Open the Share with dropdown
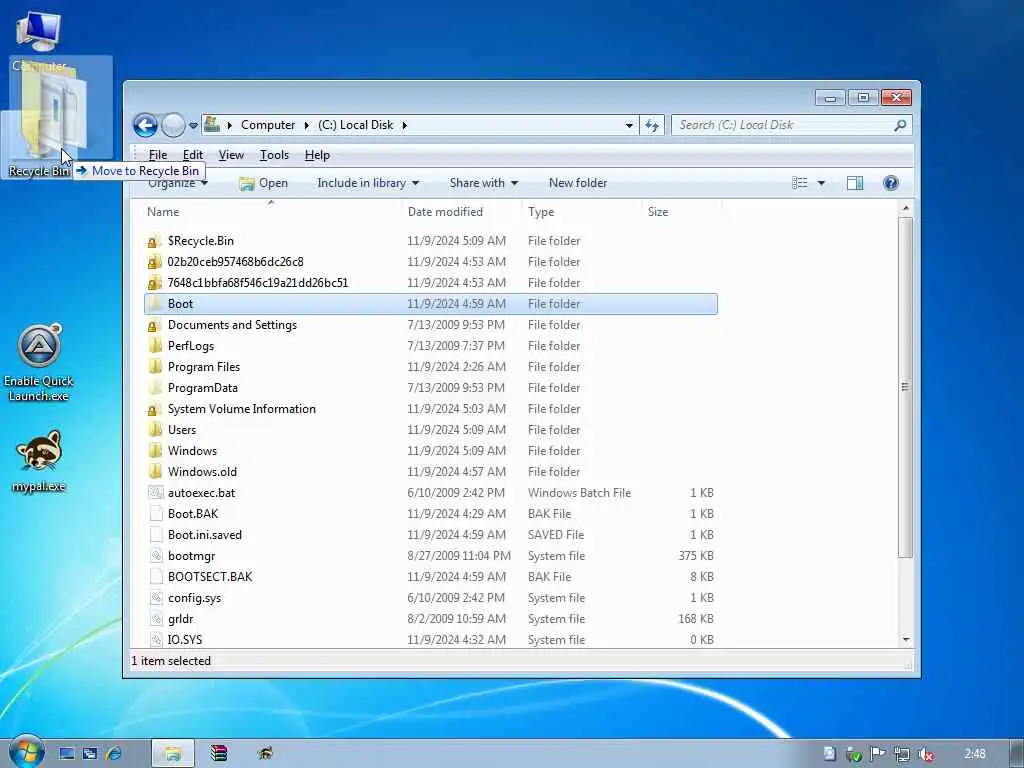This screenshot has width=1024, height=768. pyautogui.click(x=484, y=184)
